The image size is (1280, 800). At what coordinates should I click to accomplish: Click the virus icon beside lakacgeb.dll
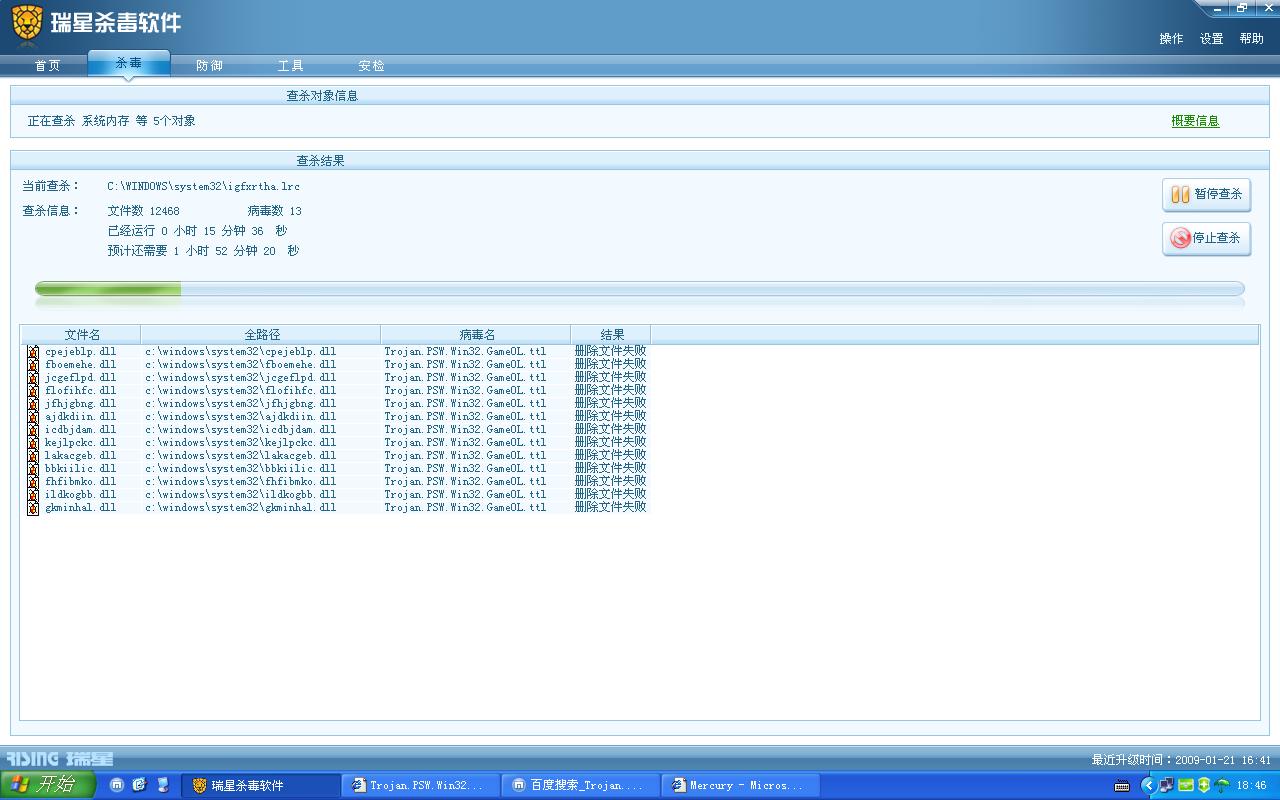click(33, 456)
